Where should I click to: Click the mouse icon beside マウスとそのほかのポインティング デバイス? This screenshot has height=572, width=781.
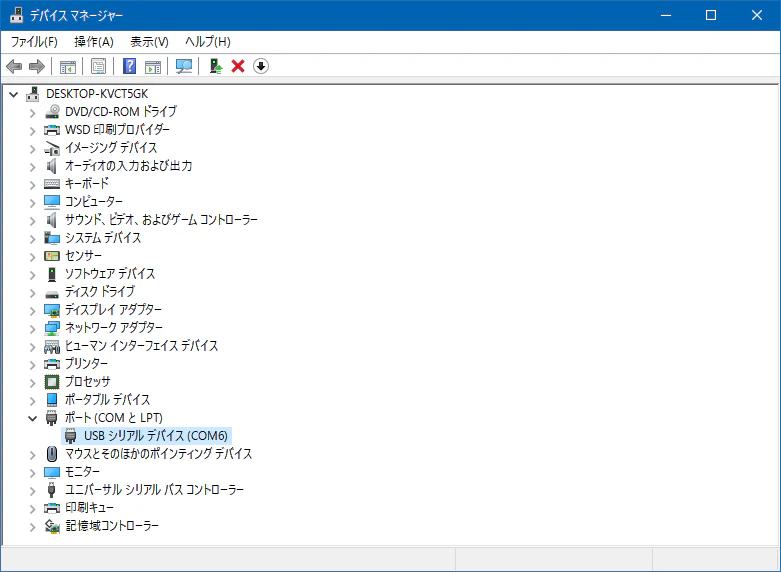pos(52,454)
